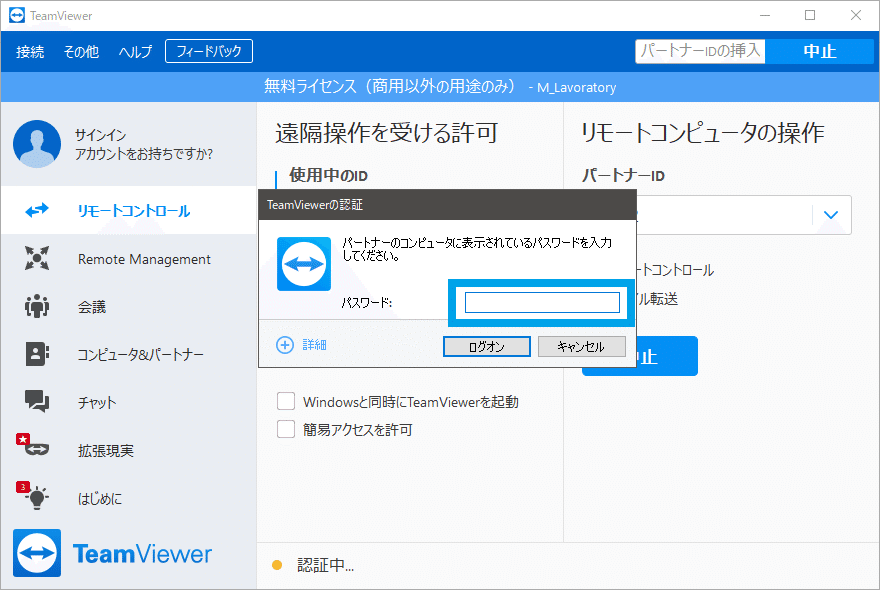Close the TeamViewer window
The width and height of the screenshot is (880, 590).
[x=855, y=15]
